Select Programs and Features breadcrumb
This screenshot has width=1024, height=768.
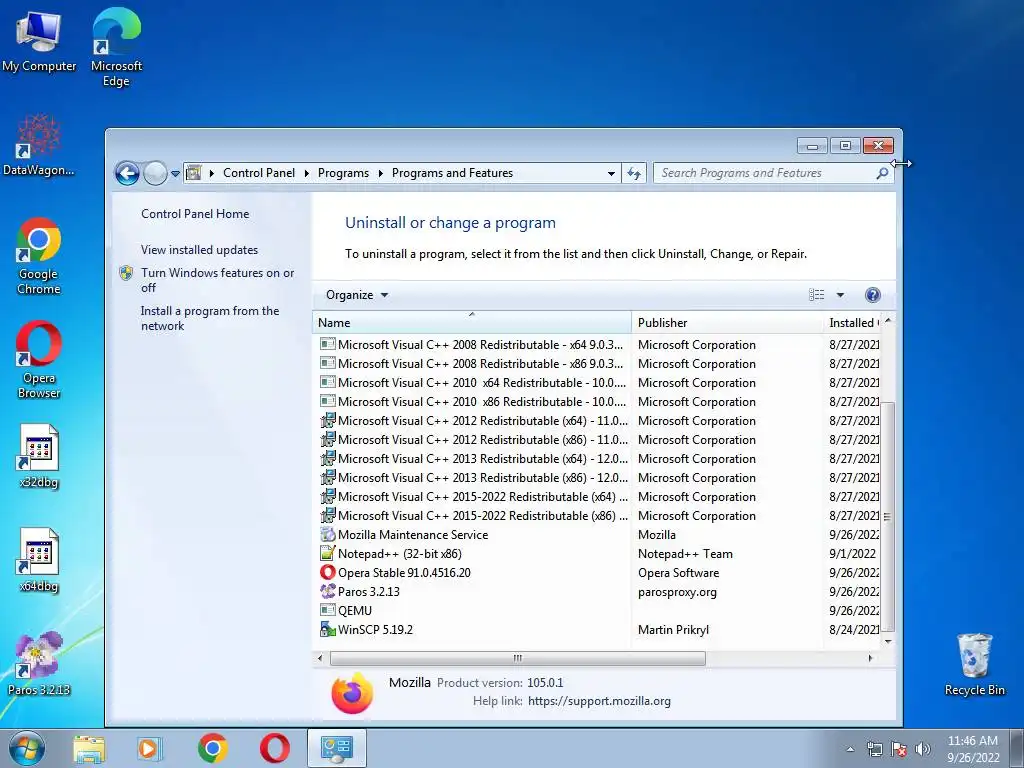[x=452, y=173]
